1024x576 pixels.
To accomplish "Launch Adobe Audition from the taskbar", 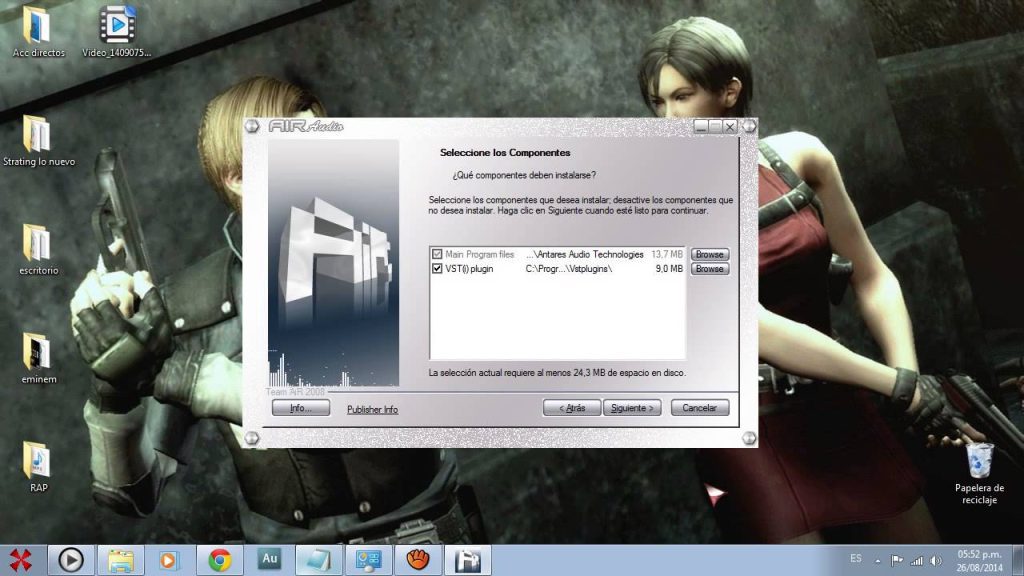I will click(271, 560).
